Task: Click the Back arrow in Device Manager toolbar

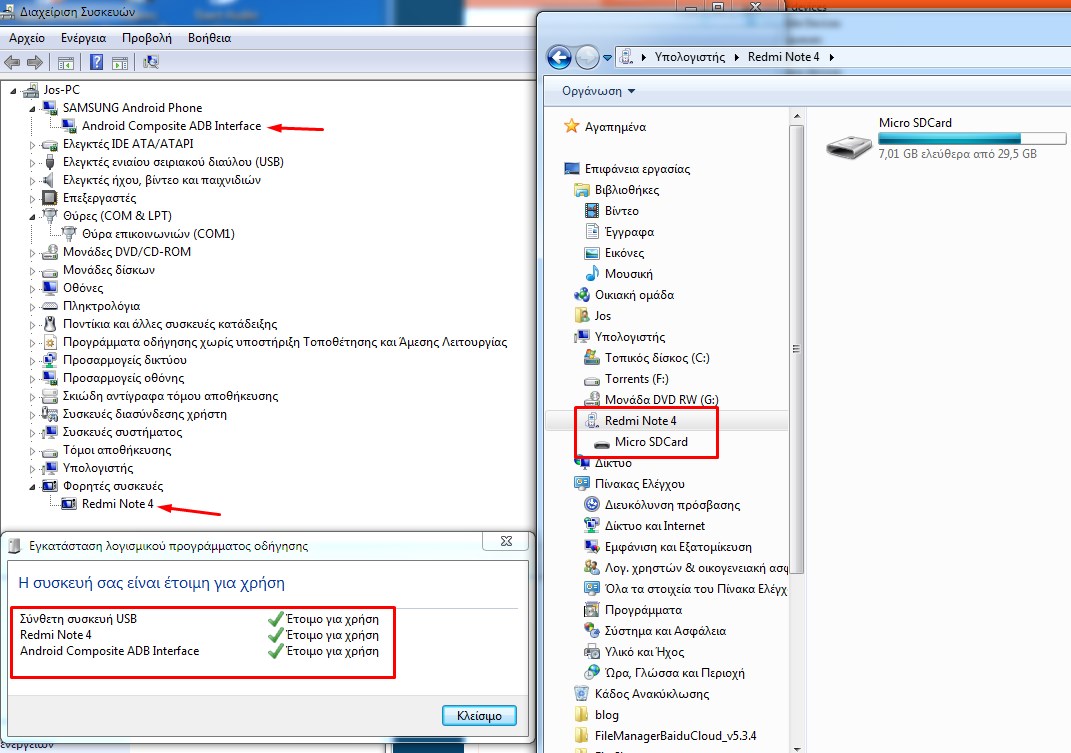Action: pos(12,63)
